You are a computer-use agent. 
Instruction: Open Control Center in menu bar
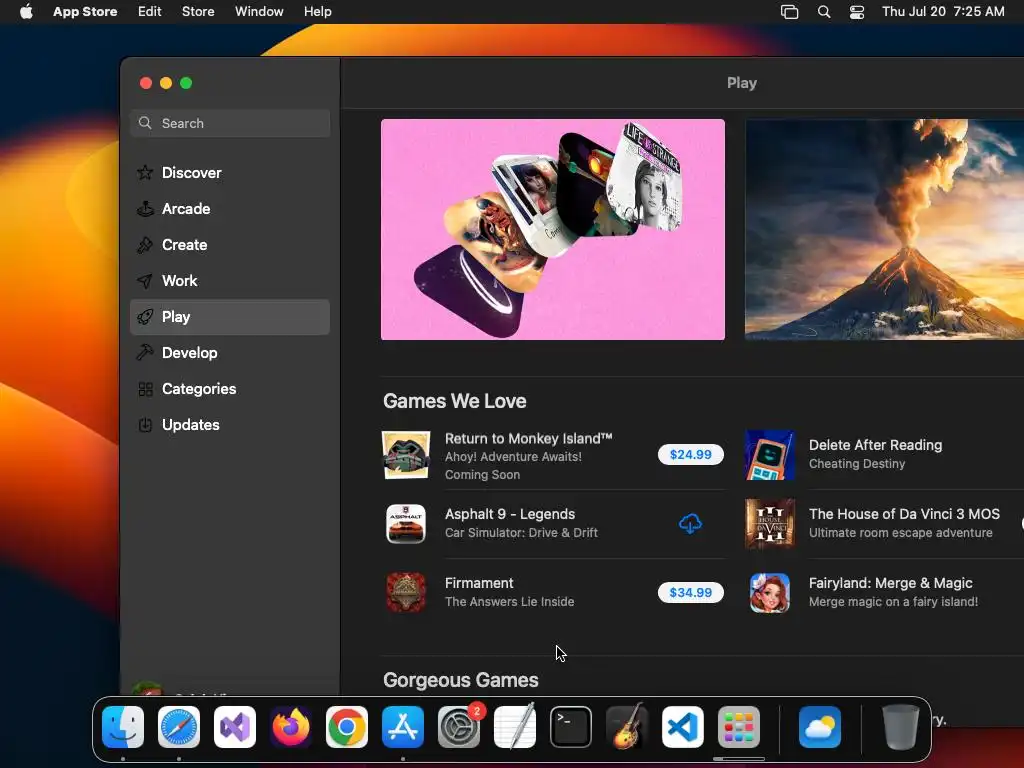point(857,12)
